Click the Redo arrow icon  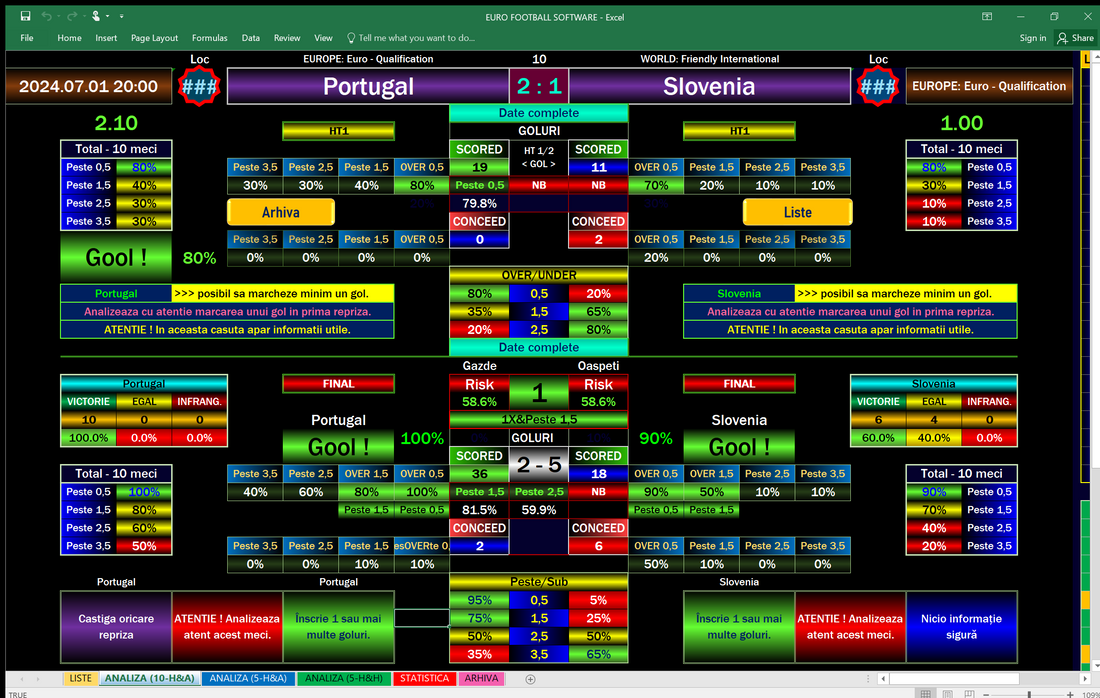tap(72, 16)
